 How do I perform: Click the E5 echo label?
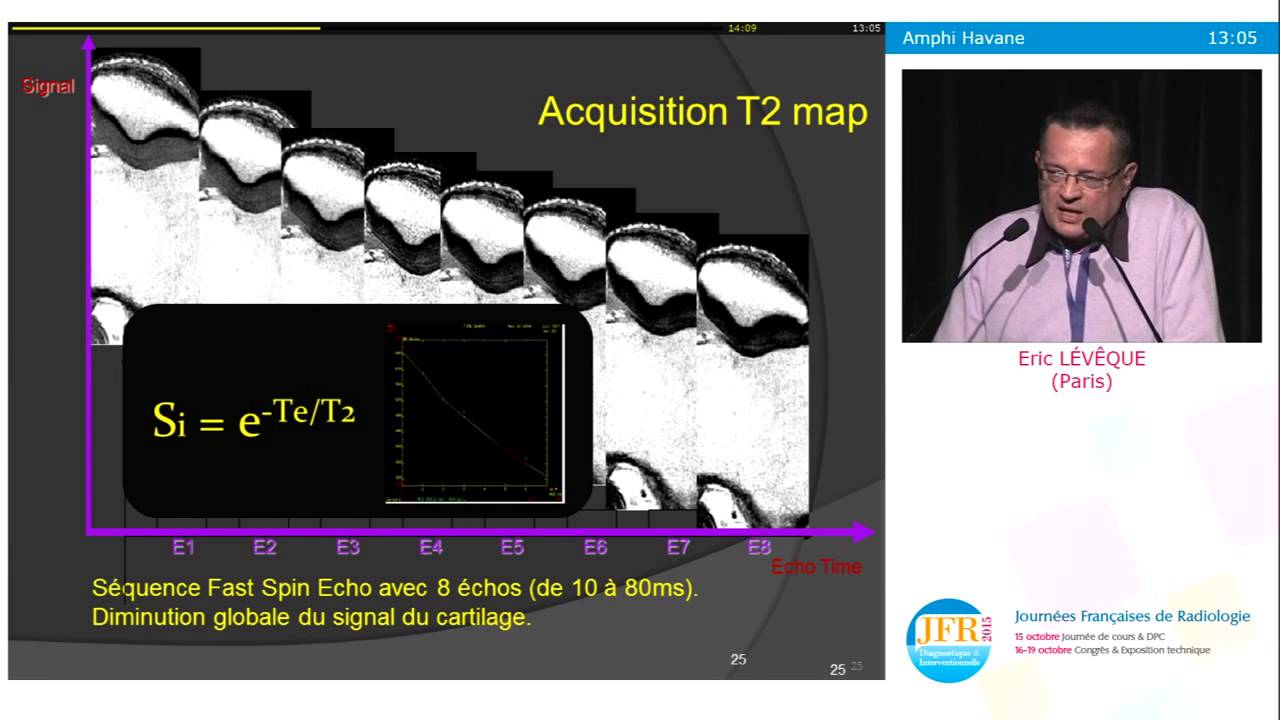coord(512,547)
